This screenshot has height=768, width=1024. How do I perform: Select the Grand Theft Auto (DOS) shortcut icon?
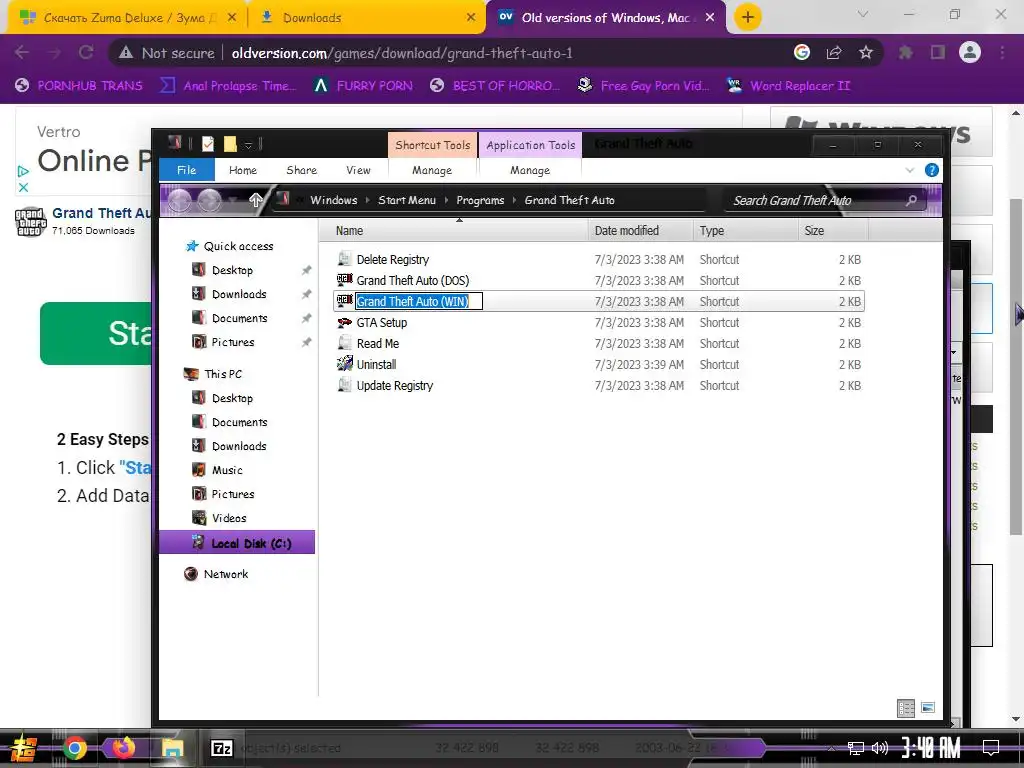[344, 280]
